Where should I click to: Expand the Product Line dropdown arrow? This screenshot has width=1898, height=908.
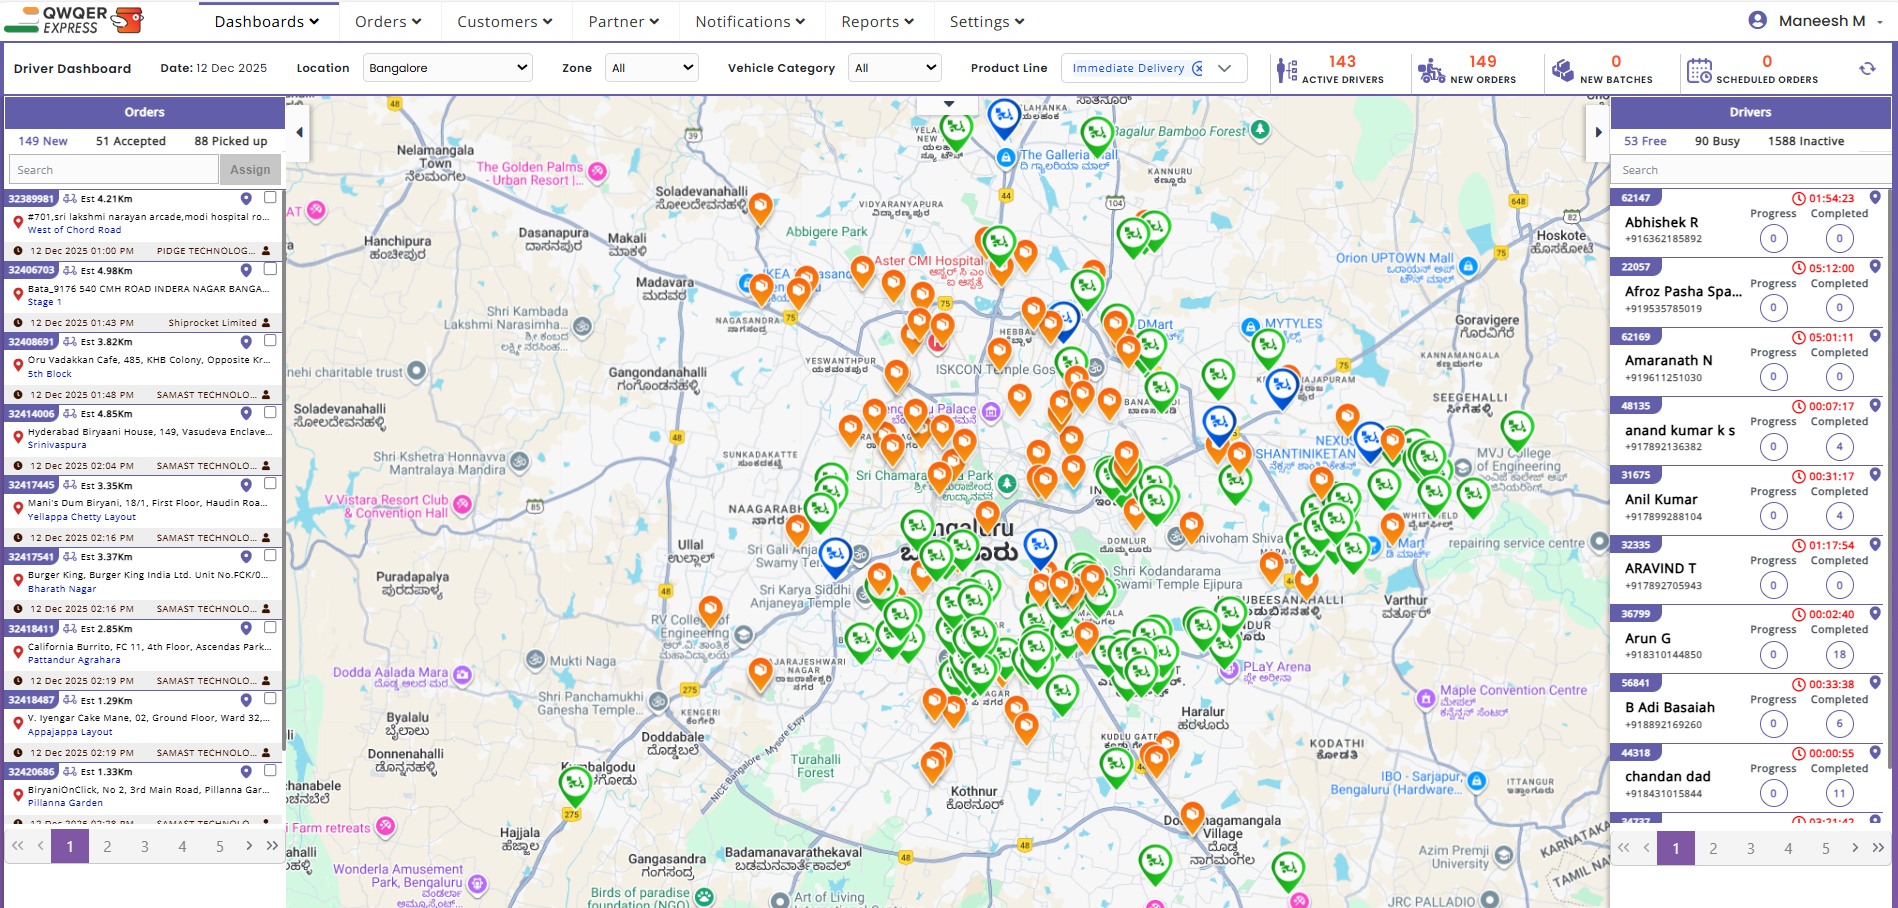pos(1224,68)
